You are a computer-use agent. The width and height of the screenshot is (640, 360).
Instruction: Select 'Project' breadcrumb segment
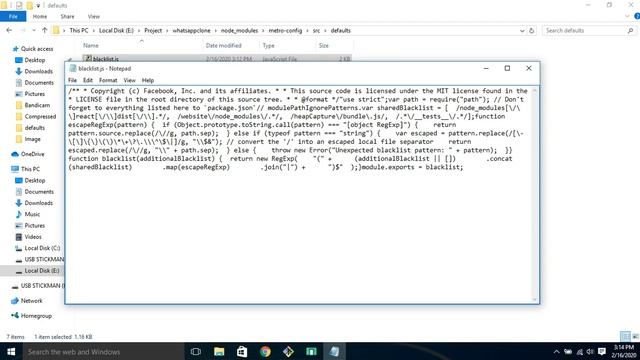[x=153, y=31]
